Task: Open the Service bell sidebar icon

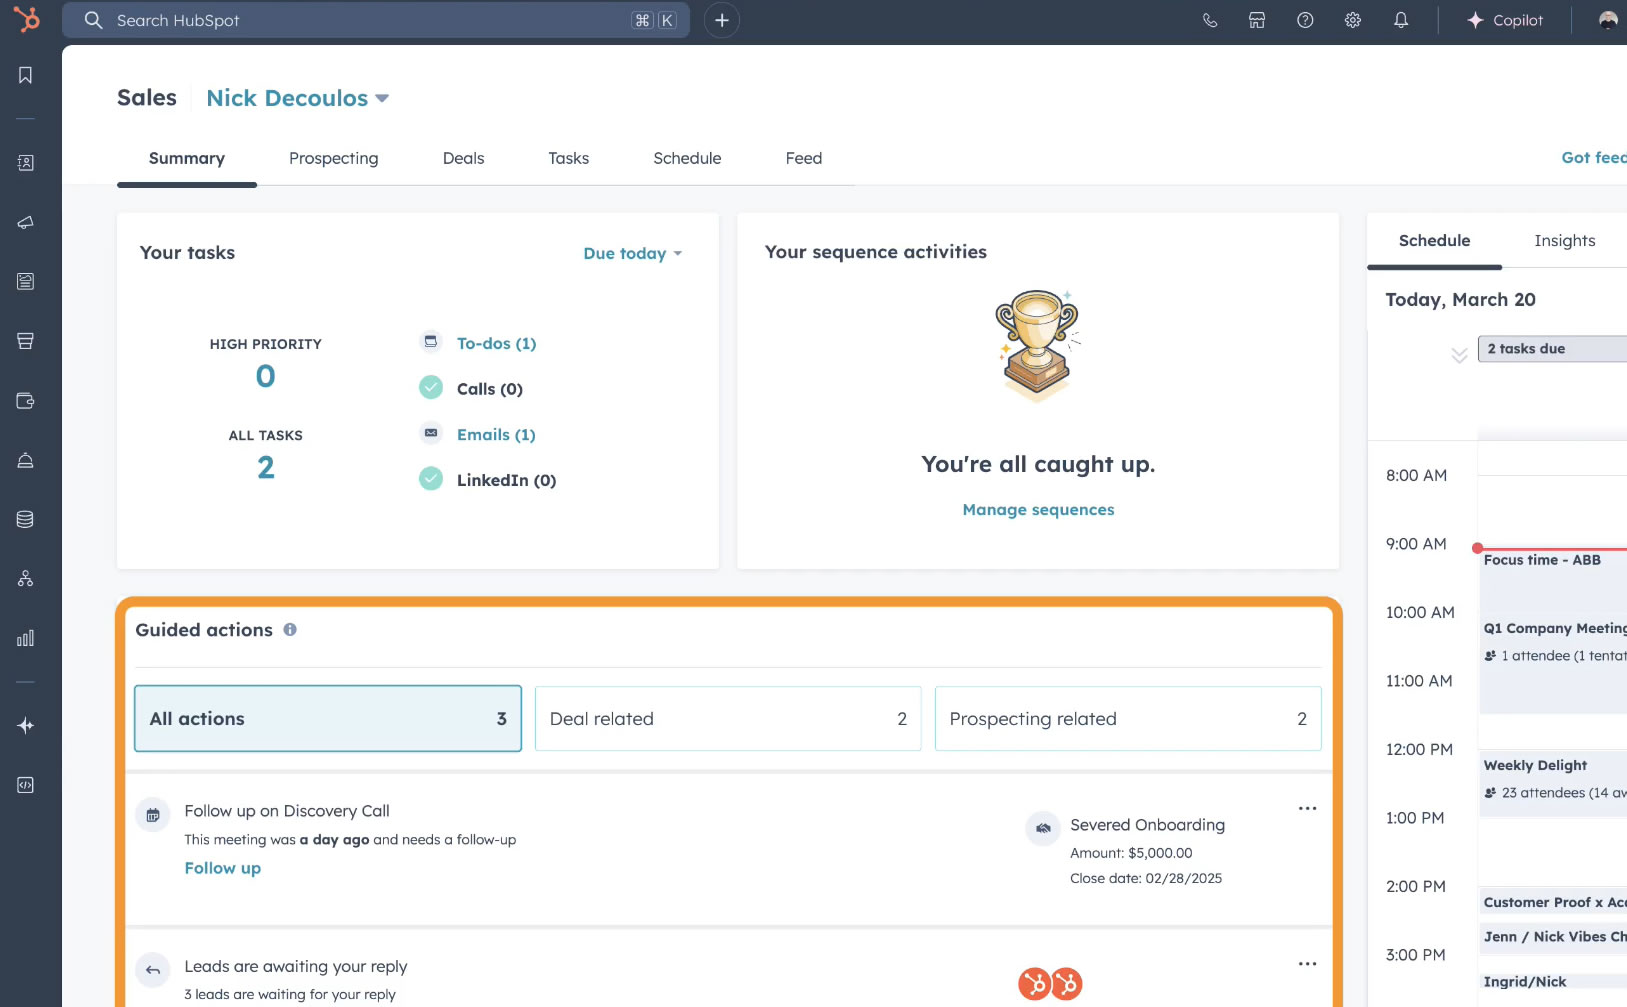Action: pos(25,460)
